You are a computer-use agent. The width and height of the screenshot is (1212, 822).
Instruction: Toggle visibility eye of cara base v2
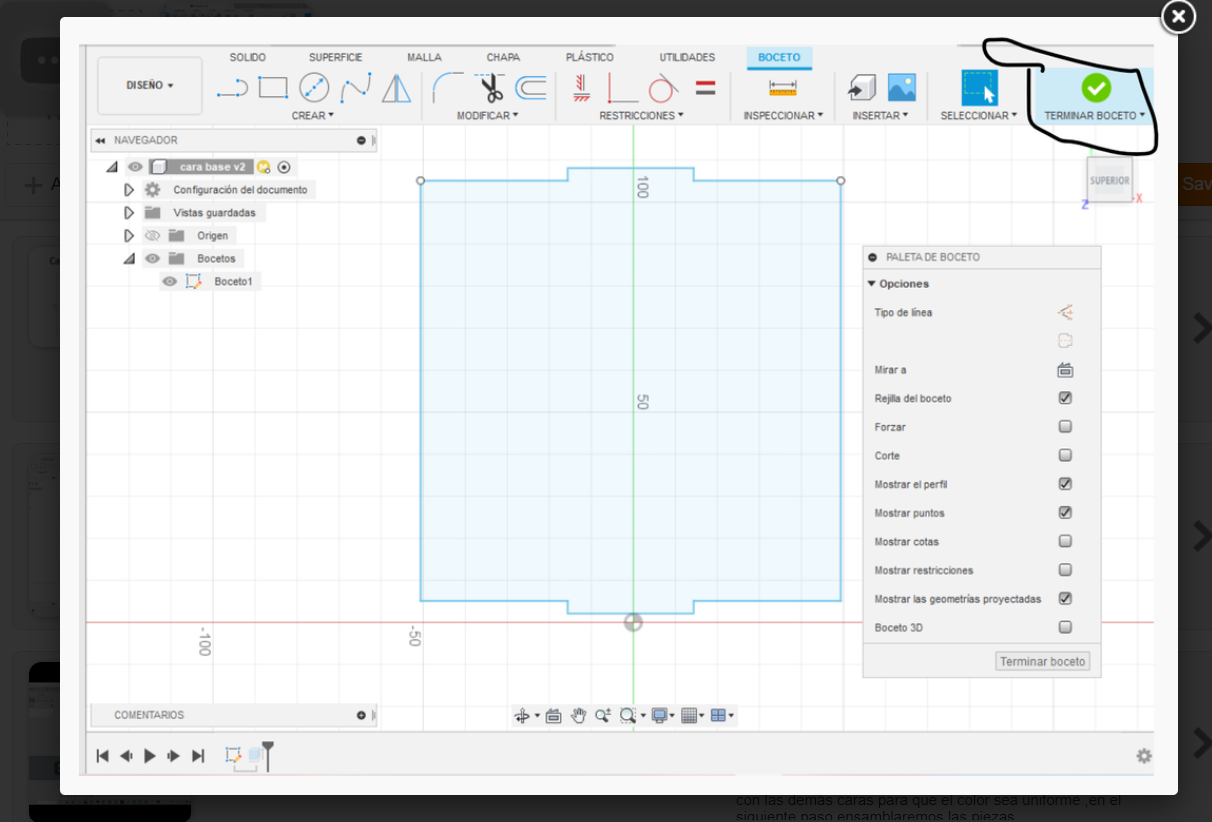[x=135, y=167]
